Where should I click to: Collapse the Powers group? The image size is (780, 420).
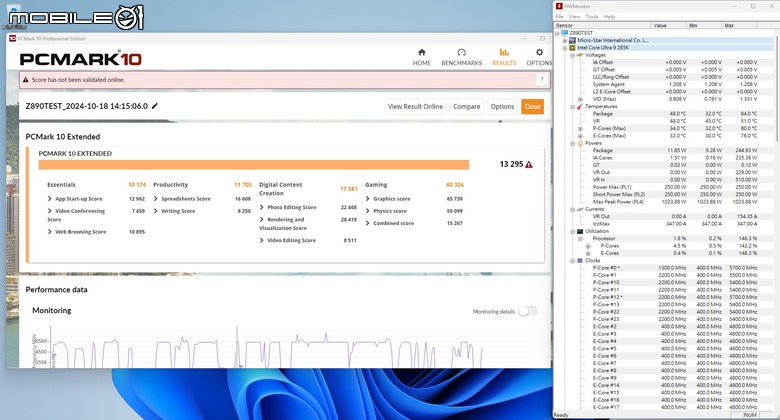pos(572,143)
